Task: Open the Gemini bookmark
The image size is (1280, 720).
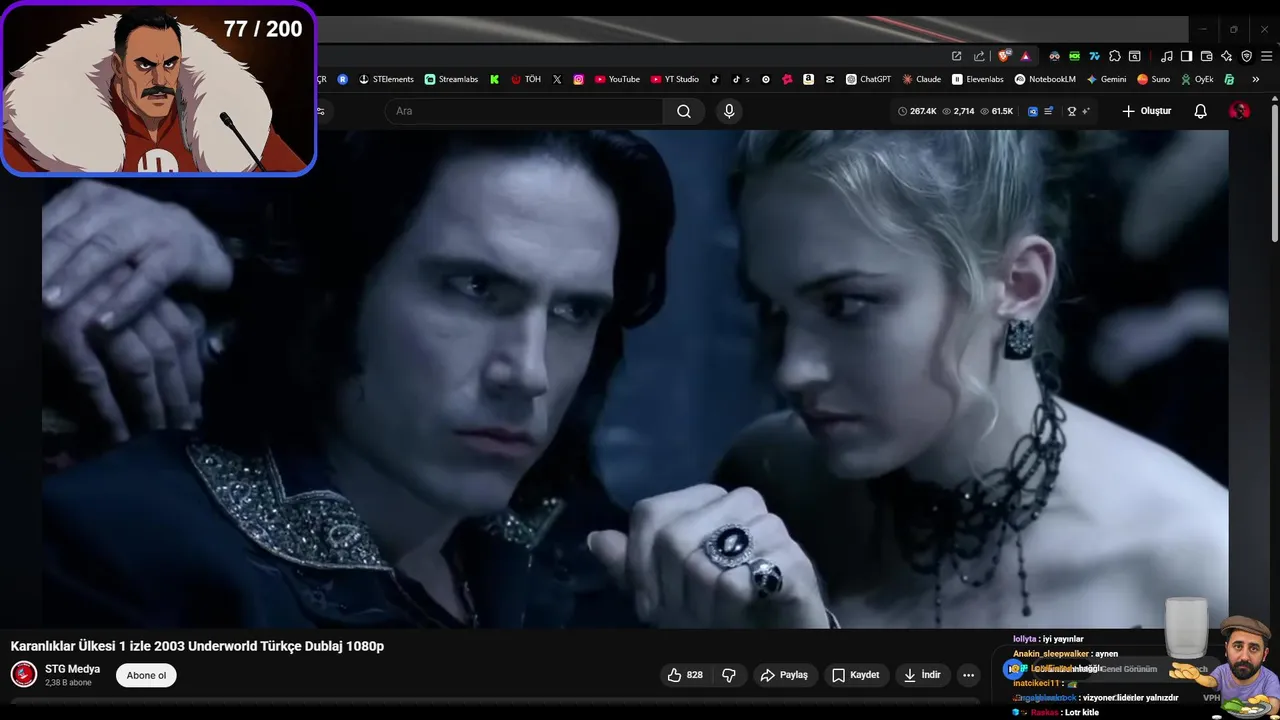Action: [1106, 79]
